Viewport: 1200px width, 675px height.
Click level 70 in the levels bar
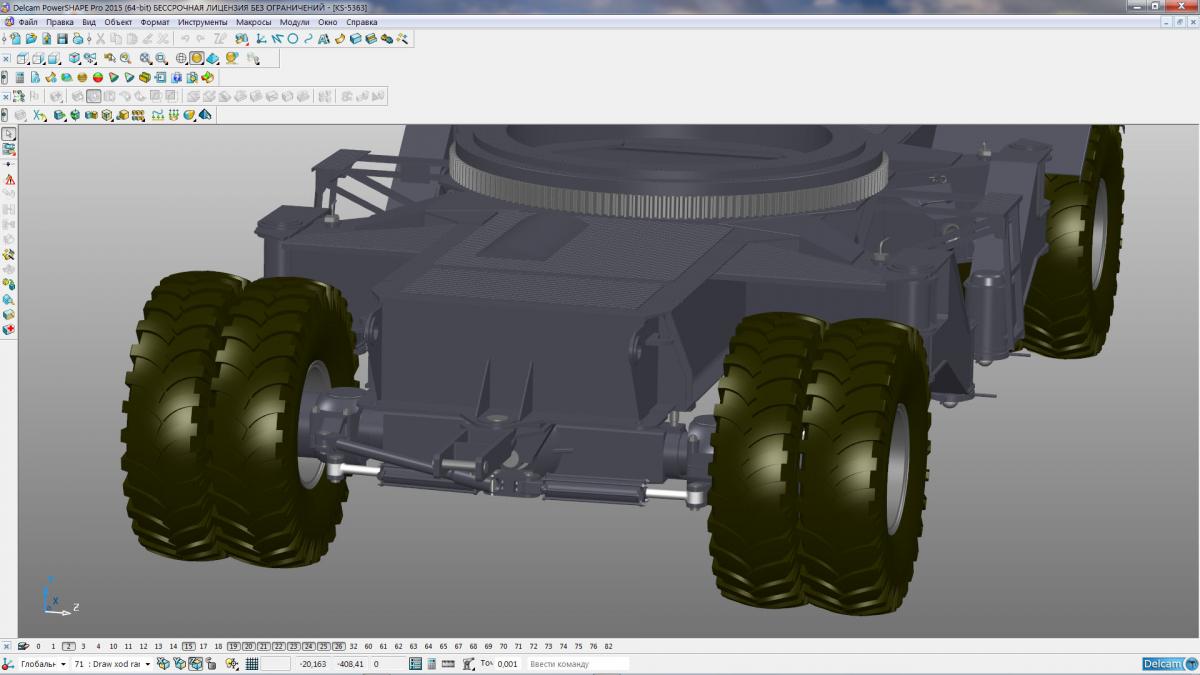click(503, 646)
